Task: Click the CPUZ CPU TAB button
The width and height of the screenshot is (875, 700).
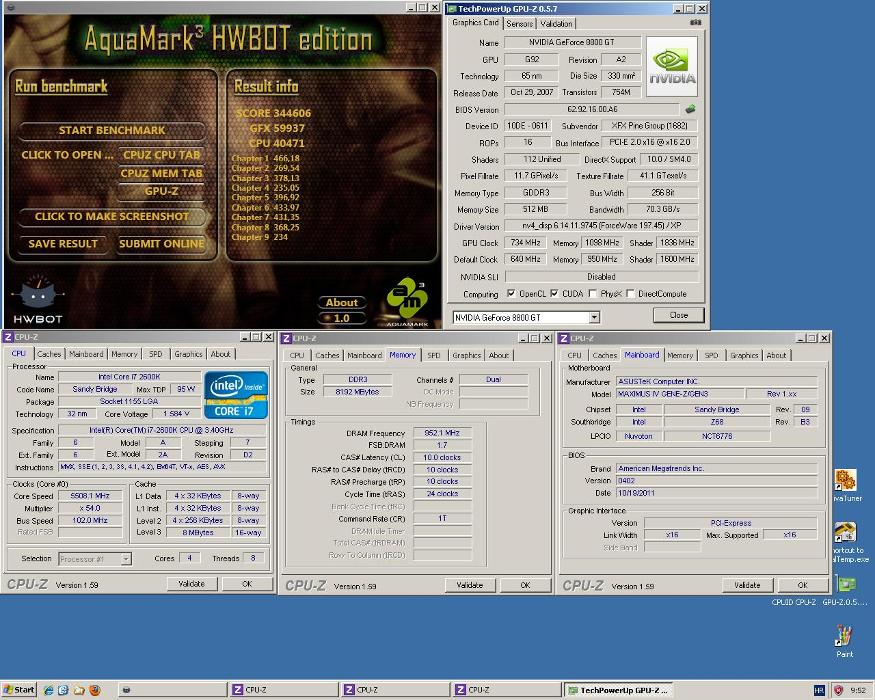Action: coord(161,155)
